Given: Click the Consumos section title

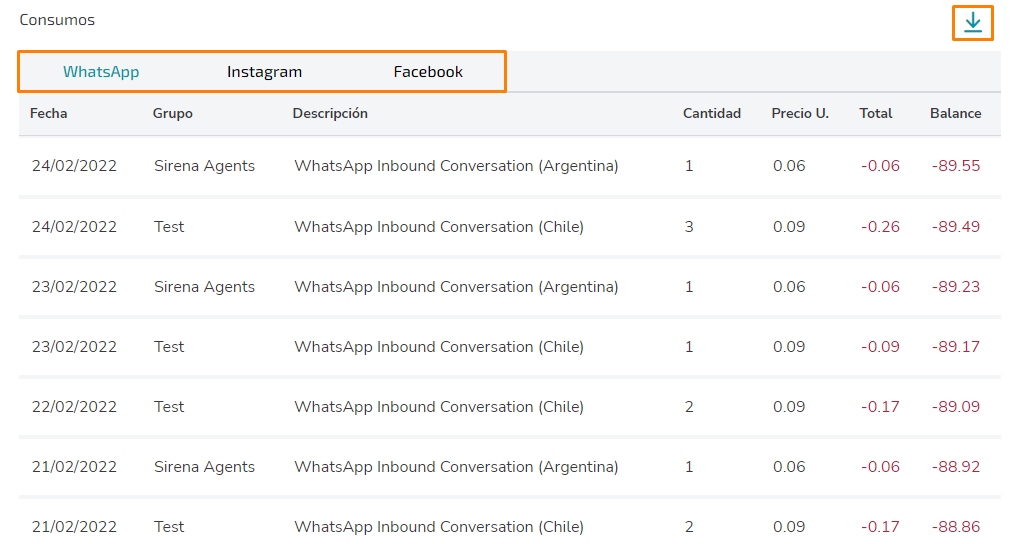Looking at the screenshot, I should pos(57,20).
